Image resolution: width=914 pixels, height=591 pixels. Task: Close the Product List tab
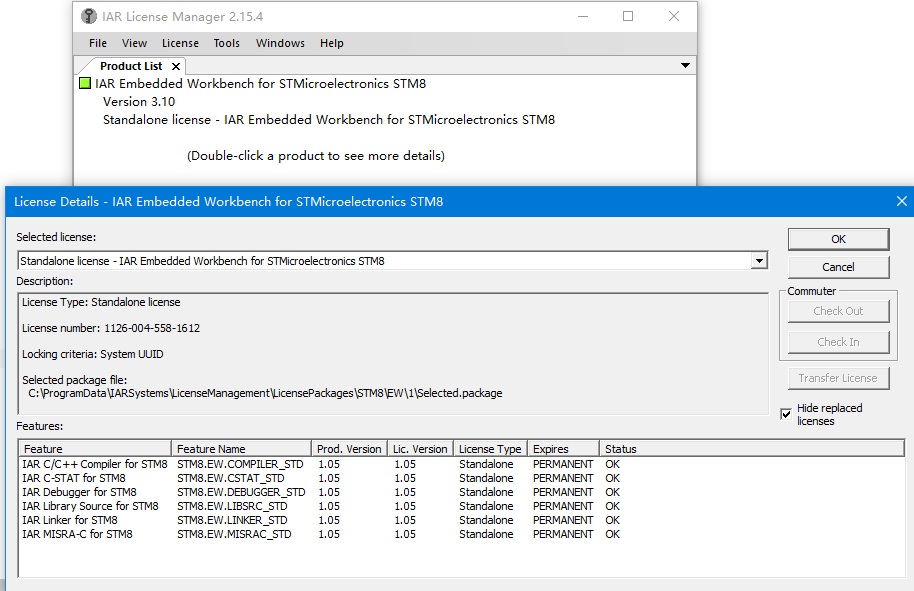pos(175,66)
